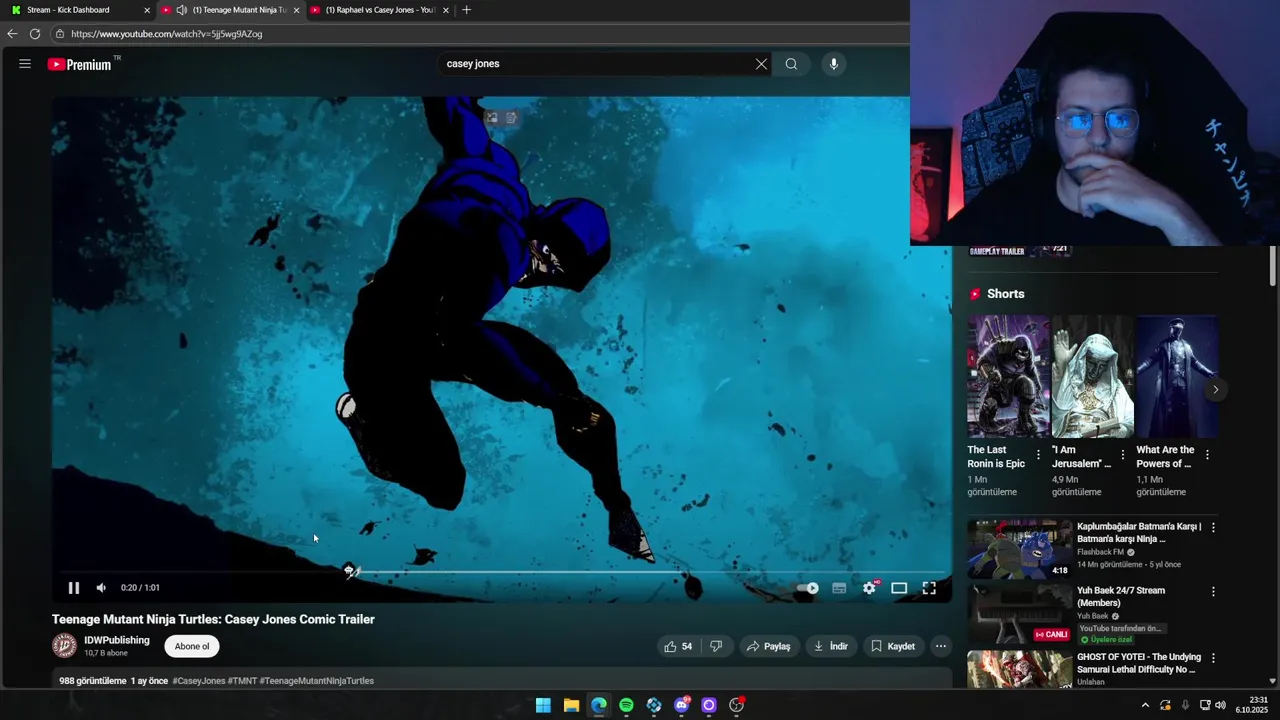Close the Kick Dashboard tab
Viewport: 1280px width, 720px height.
[x=147, y=10]
